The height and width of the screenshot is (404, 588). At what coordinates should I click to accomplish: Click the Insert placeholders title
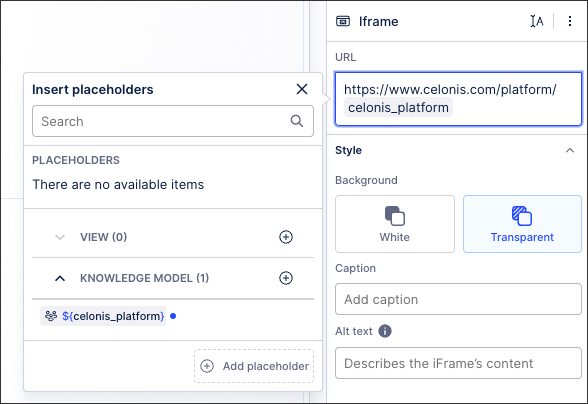(x=93, y=90)
